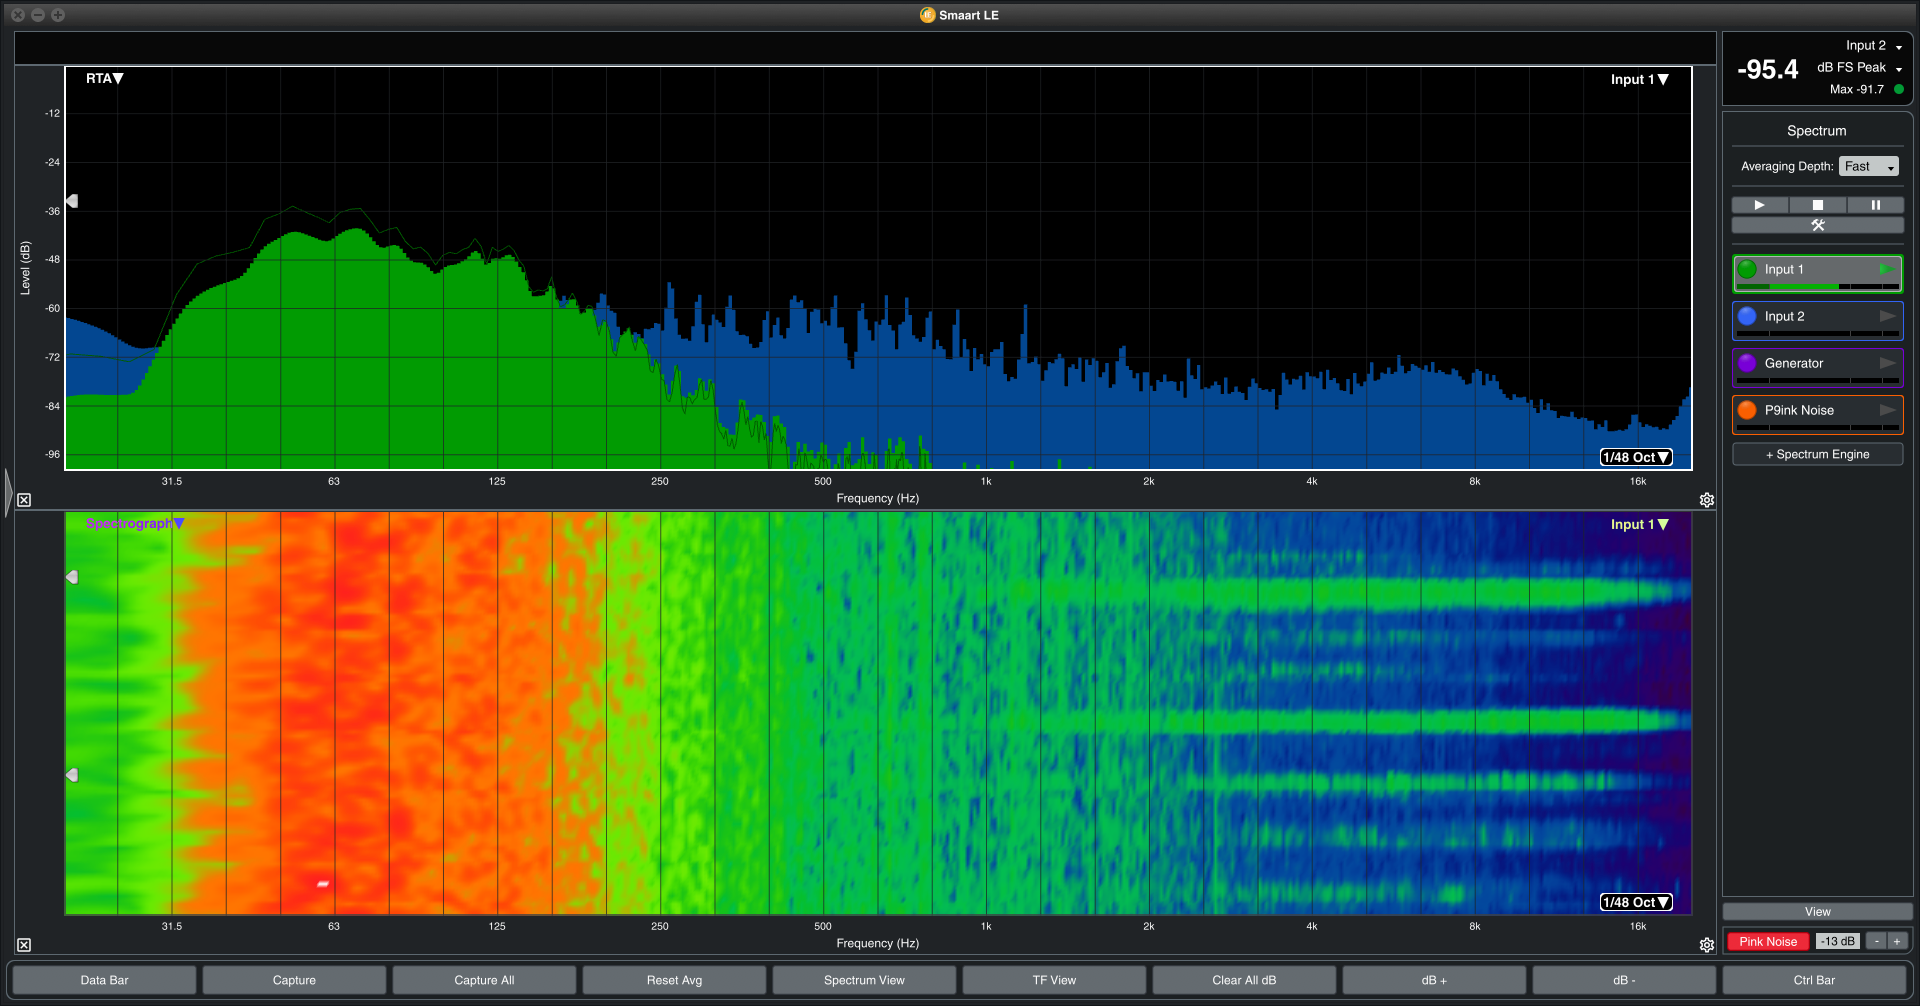Screen dimensions: 1920x1006
Task: Toggle the Data Bar
Action: coord(105,980)
